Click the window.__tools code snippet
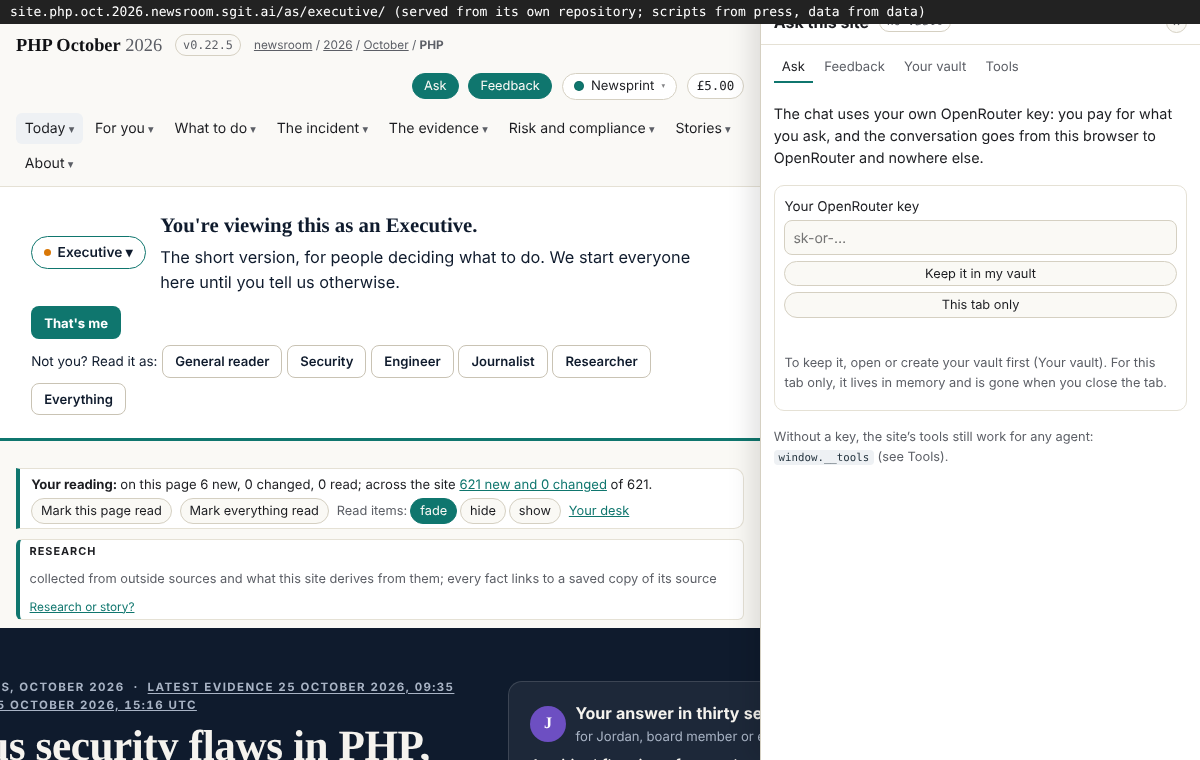Viewport: 1200px width, 760px height. tap(824, 457)
